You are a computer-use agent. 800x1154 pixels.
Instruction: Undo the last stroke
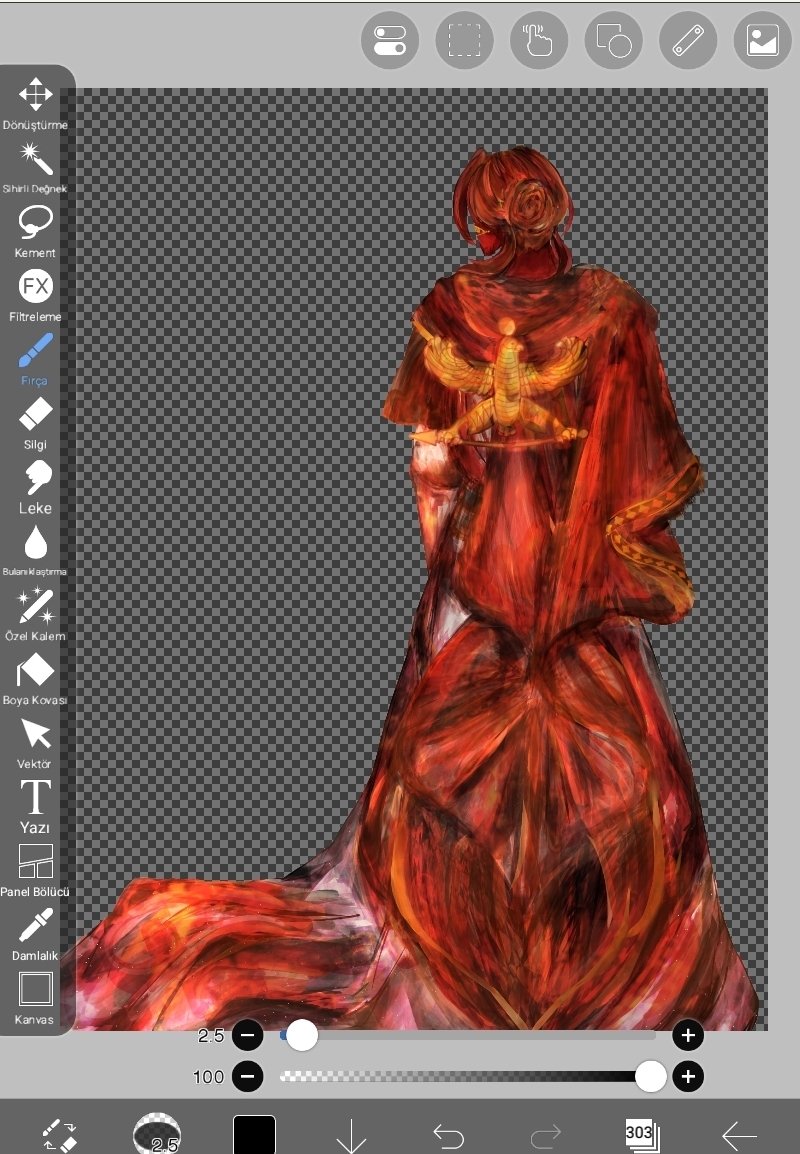click(x=448, y=1136)
